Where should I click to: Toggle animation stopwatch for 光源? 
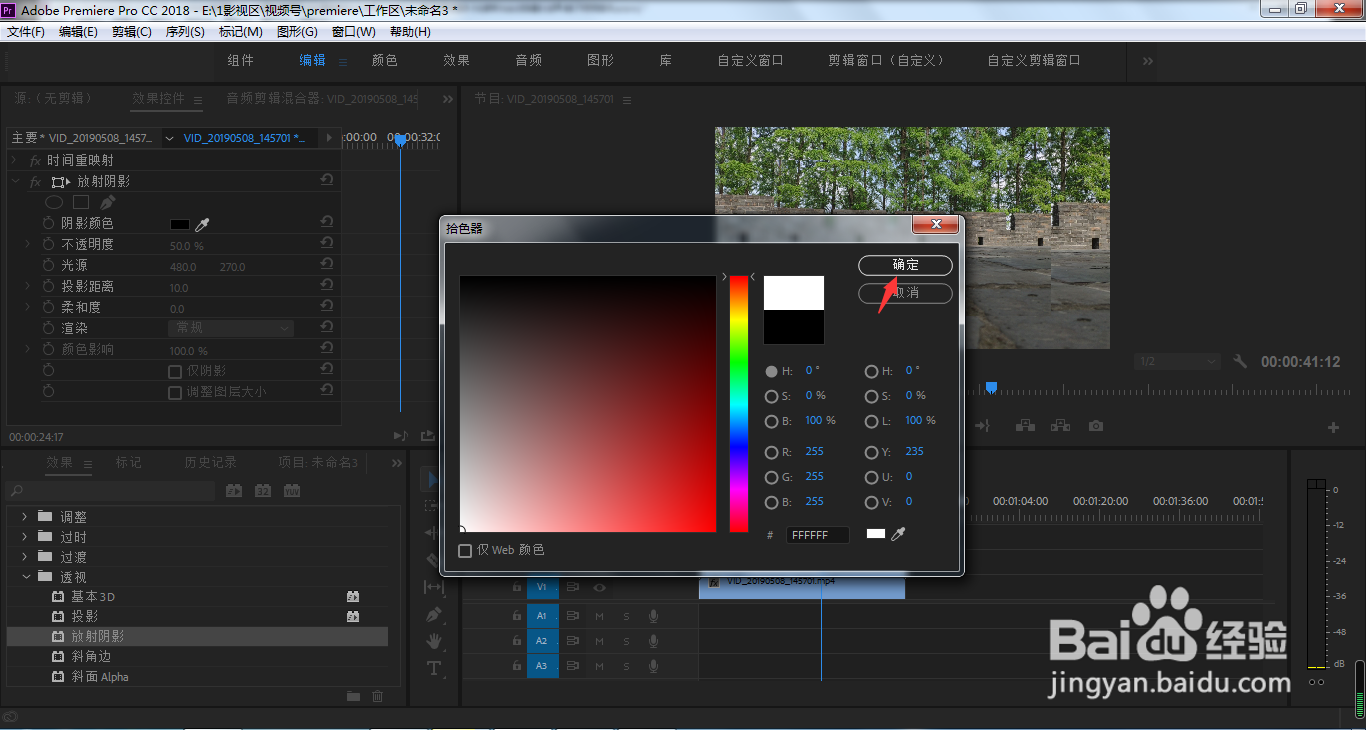point(48,266)
